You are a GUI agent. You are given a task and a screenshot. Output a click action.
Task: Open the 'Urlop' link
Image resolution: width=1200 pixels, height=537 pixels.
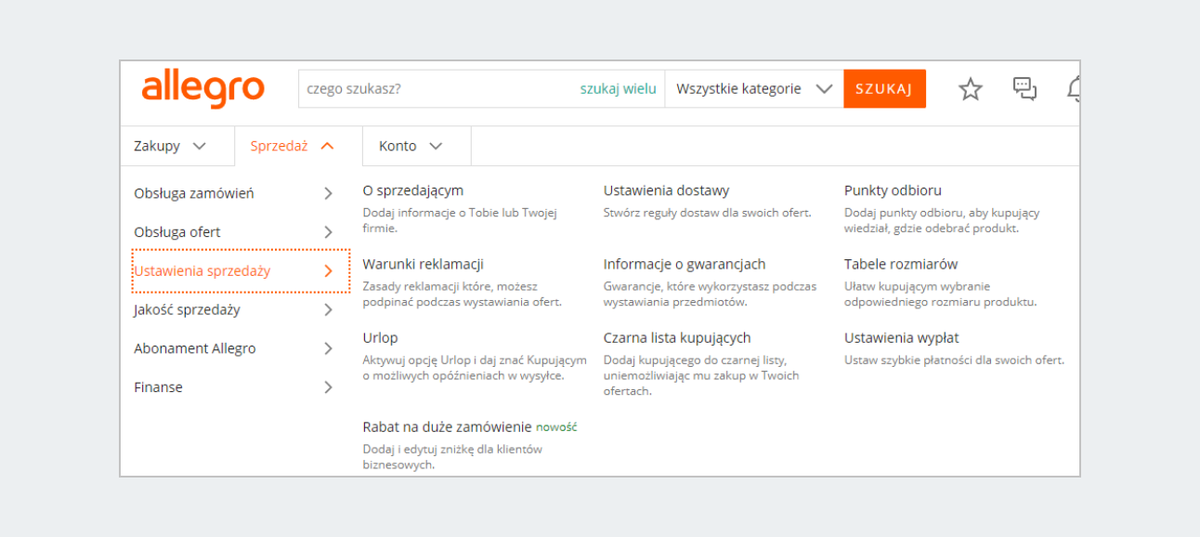(x=380, y=338)
